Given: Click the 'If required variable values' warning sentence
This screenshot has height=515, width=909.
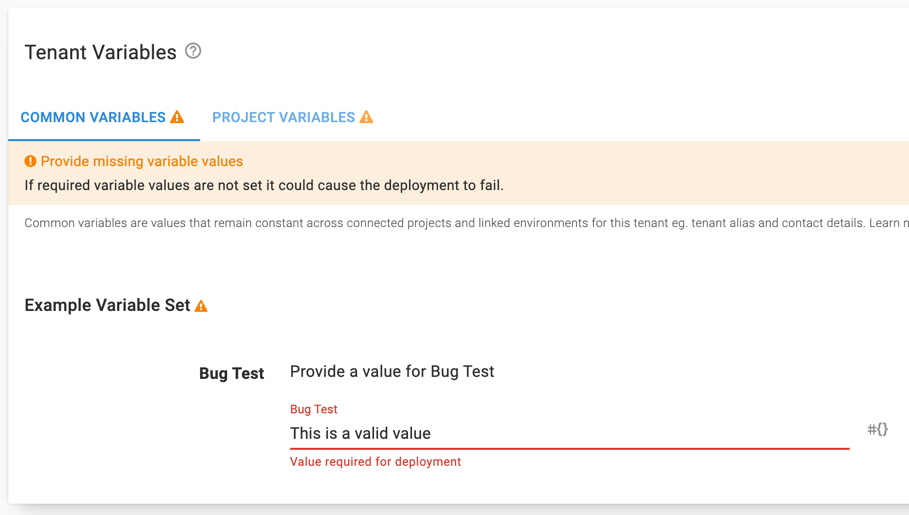Looking at the screenshot, I should click(264, 186).
